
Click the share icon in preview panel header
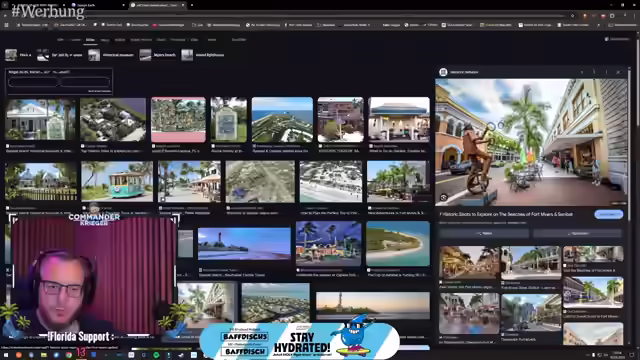click(594, 72)
